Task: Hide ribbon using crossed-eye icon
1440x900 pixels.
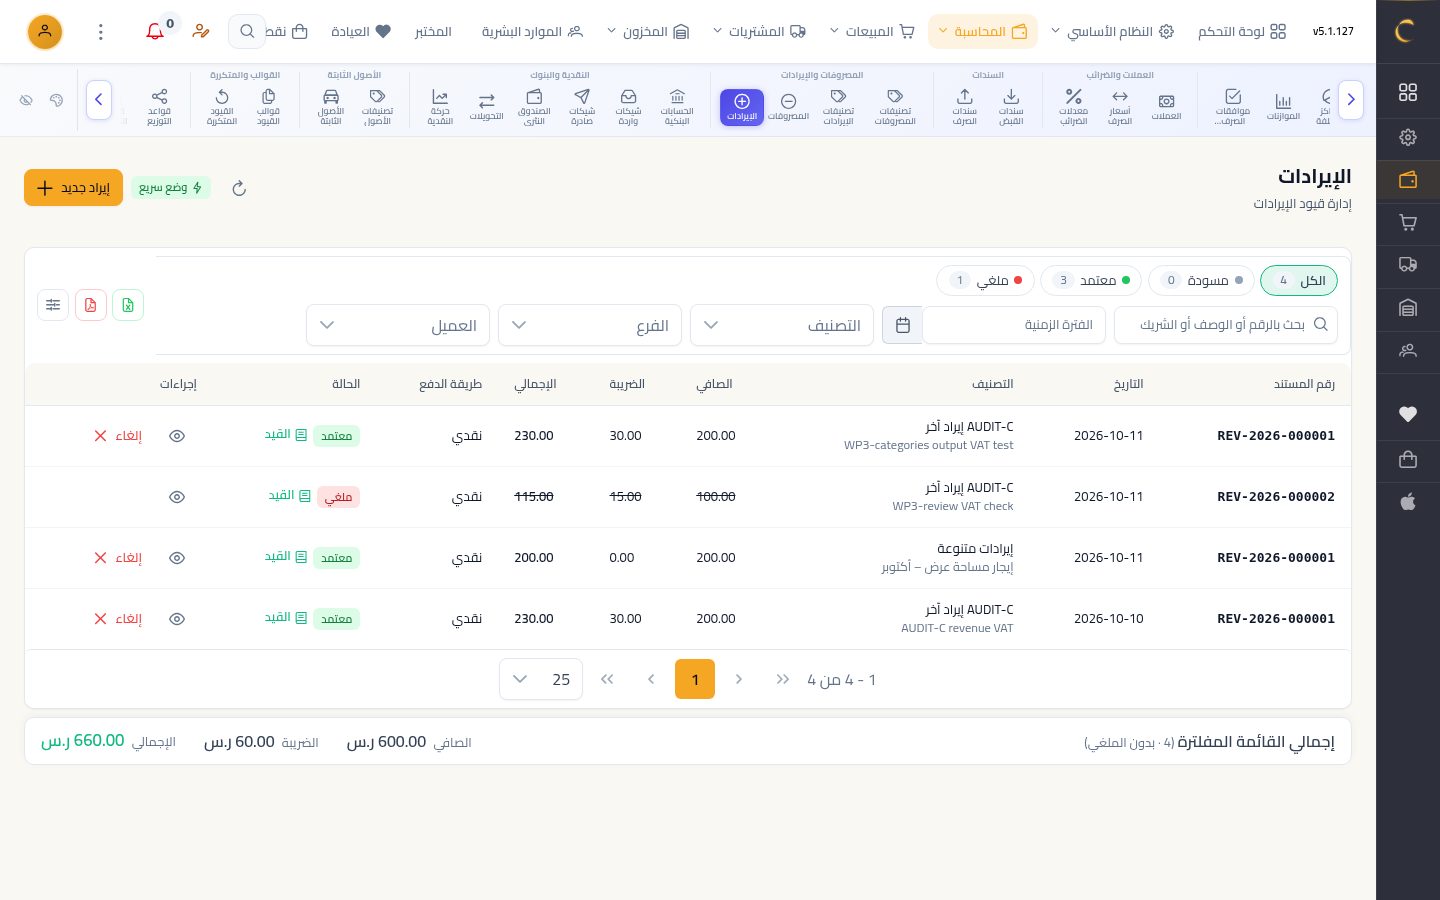Action: [26, 100]
